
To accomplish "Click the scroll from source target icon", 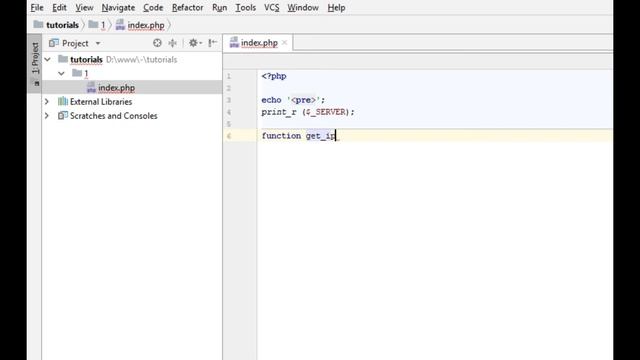I will [x=157, y=43].
